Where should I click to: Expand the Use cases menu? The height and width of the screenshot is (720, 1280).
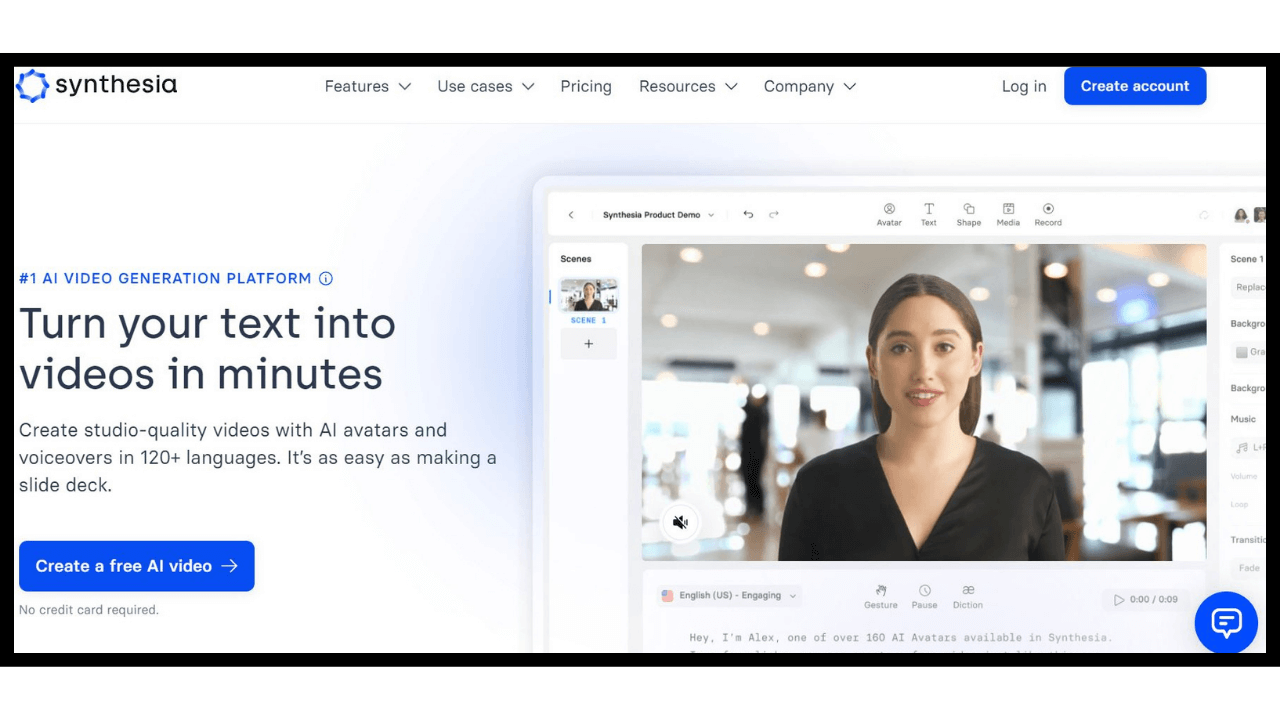coord(485,87)
